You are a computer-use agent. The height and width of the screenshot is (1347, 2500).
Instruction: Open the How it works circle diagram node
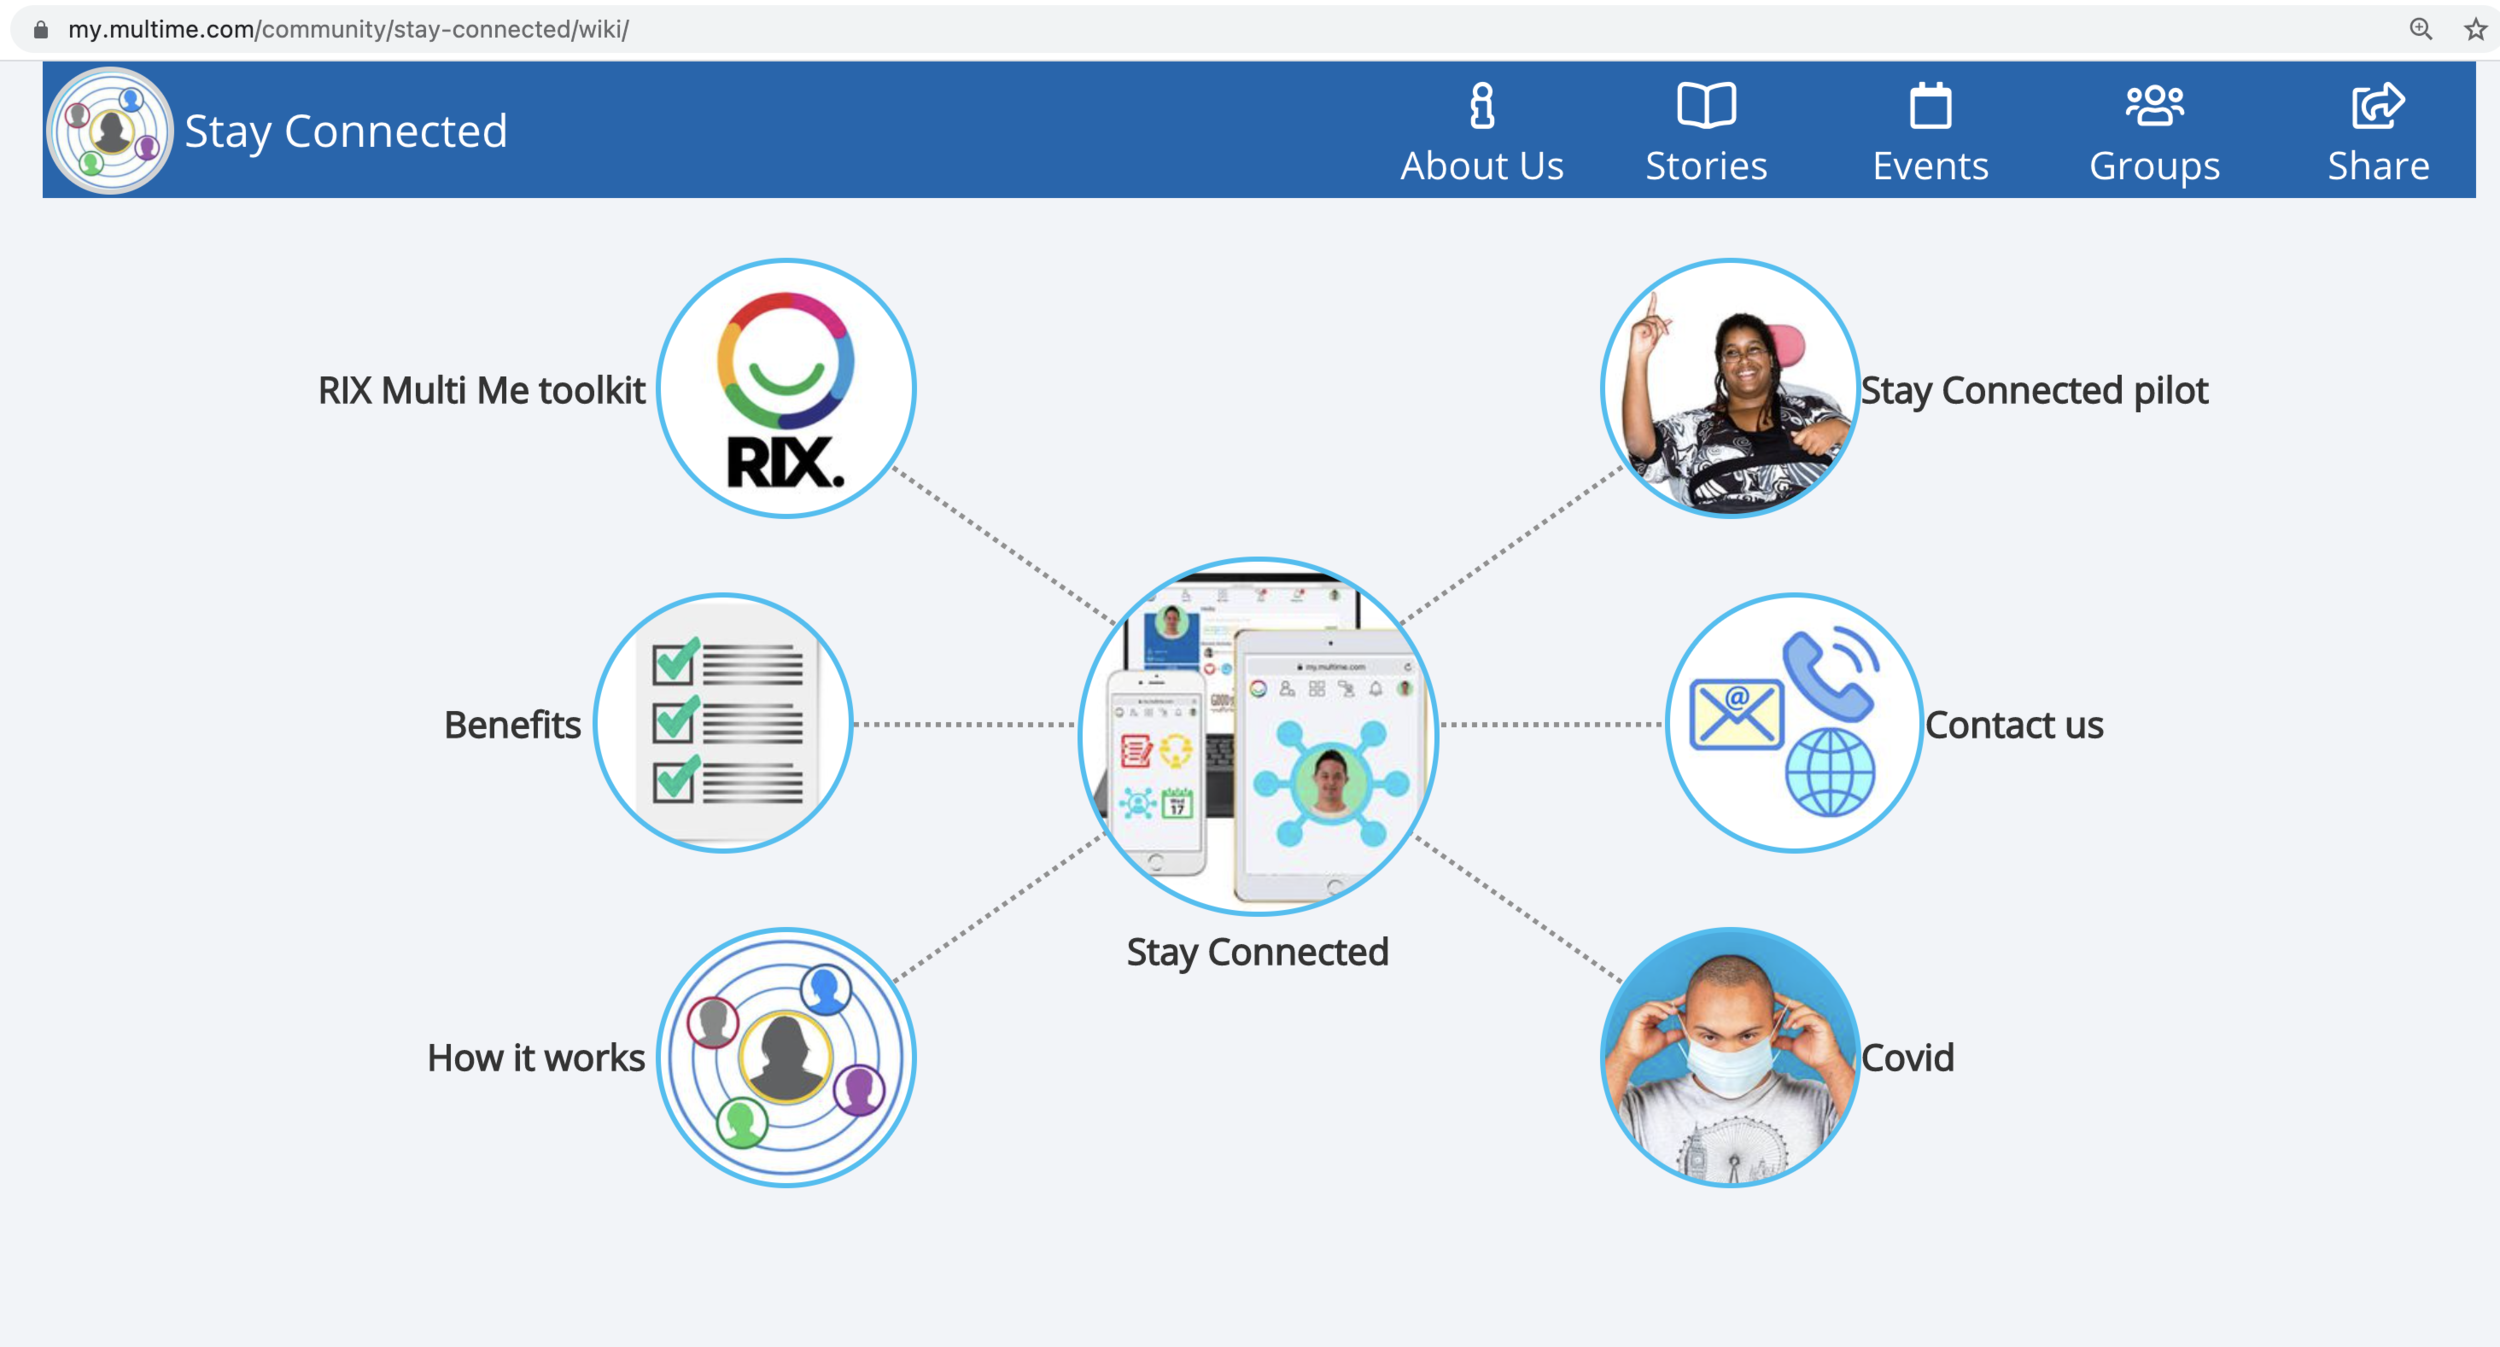point(786,1056)
